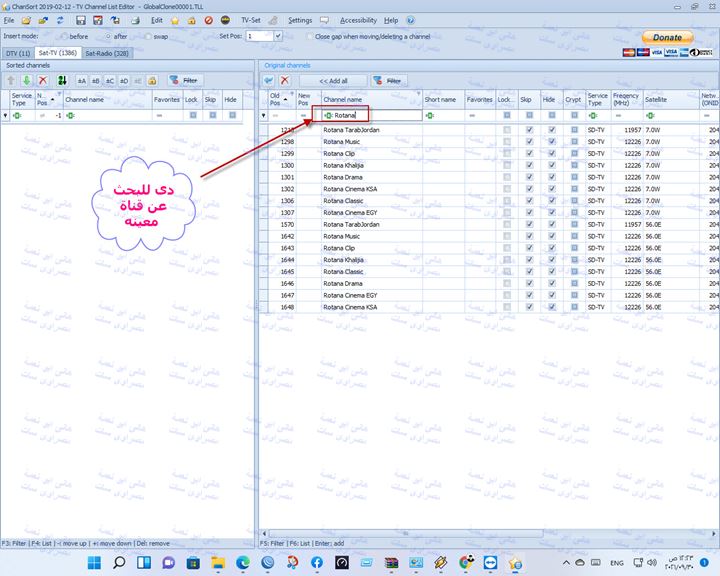Click the print icon in the top toolbar

[x=135, y=20]
